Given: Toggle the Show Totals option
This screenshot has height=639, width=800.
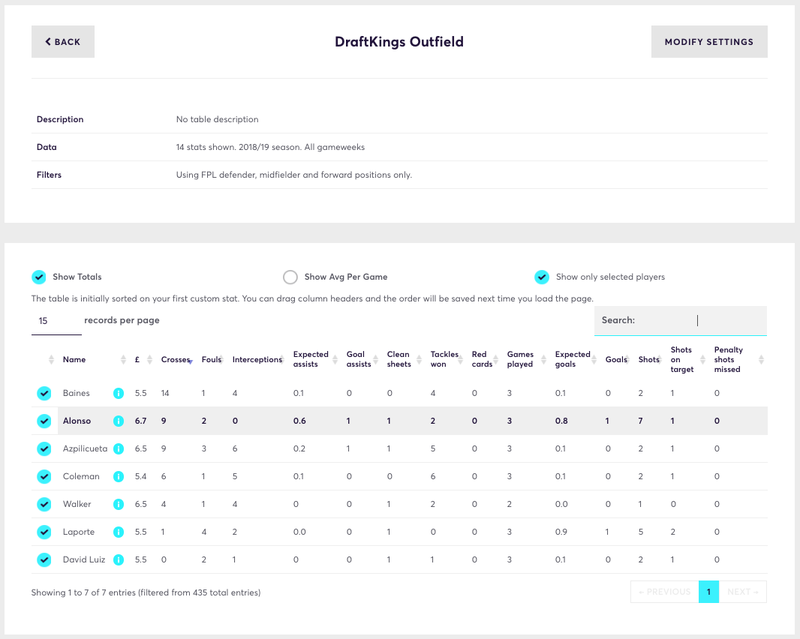Looking at the screenshot, I should (x=39, y=277).
